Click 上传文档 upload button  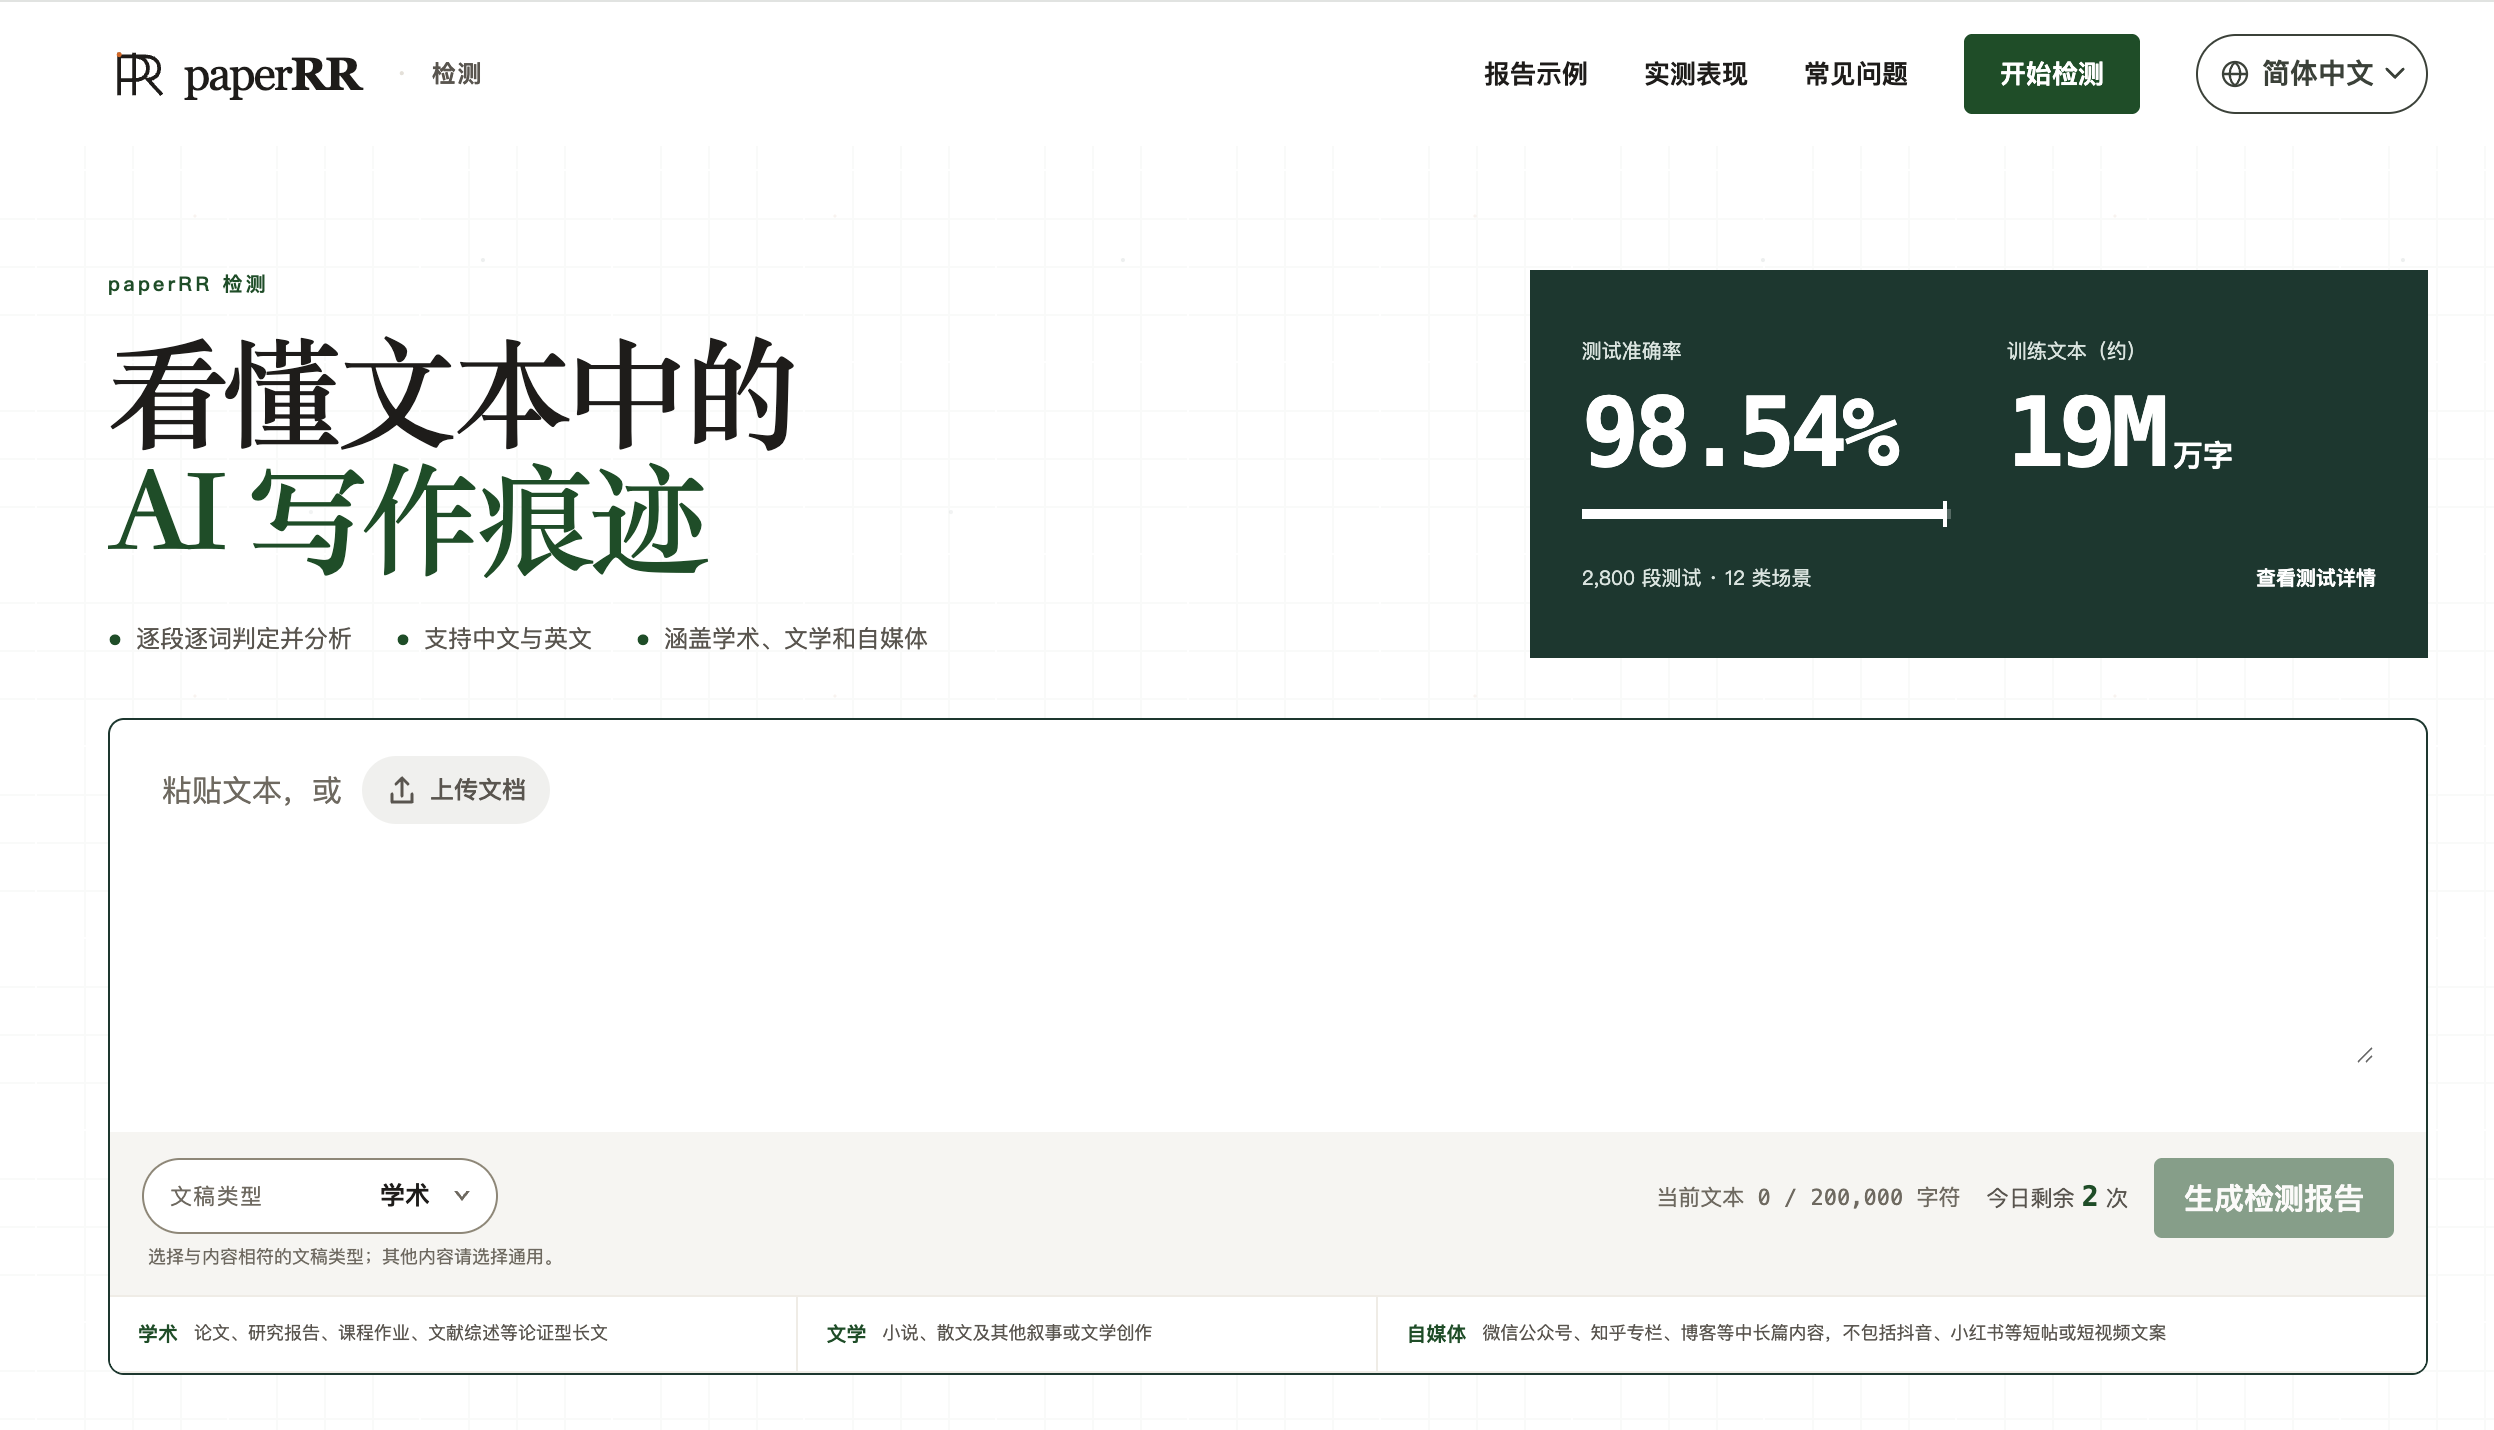click(456, 790)
